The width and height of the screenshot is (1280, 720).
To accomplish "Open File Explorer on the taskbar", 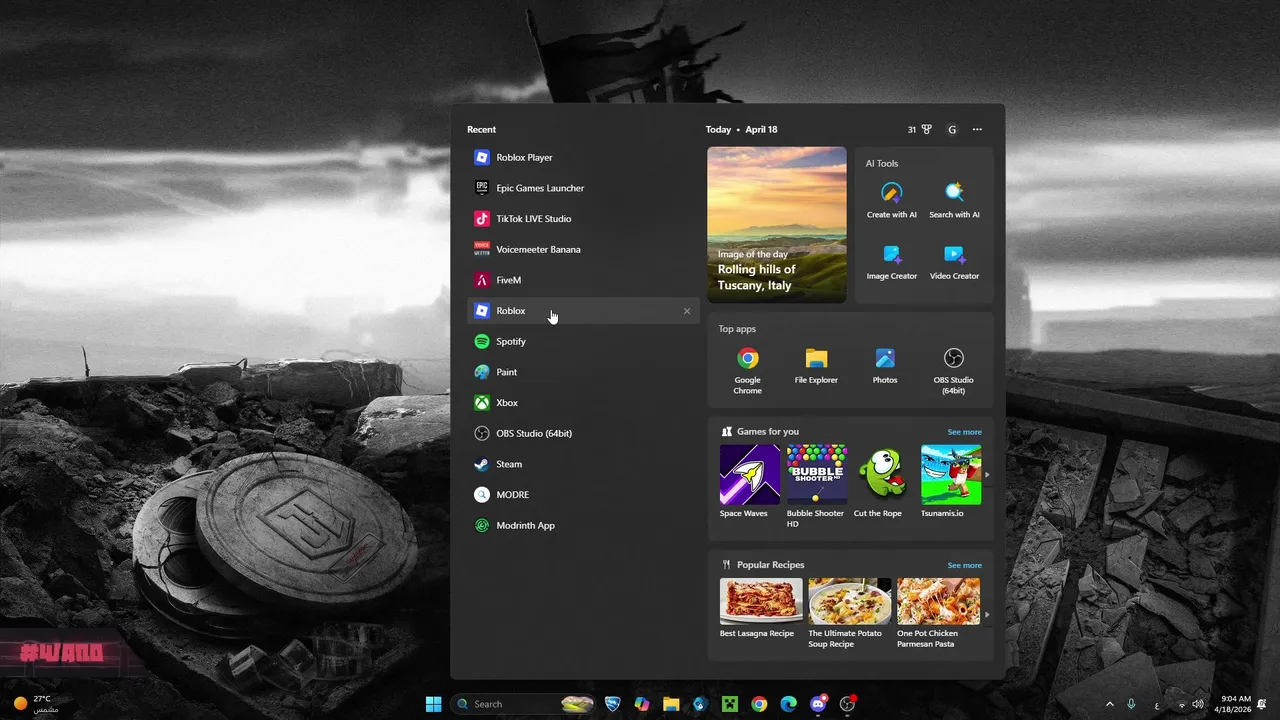I will tap(671, 704).
